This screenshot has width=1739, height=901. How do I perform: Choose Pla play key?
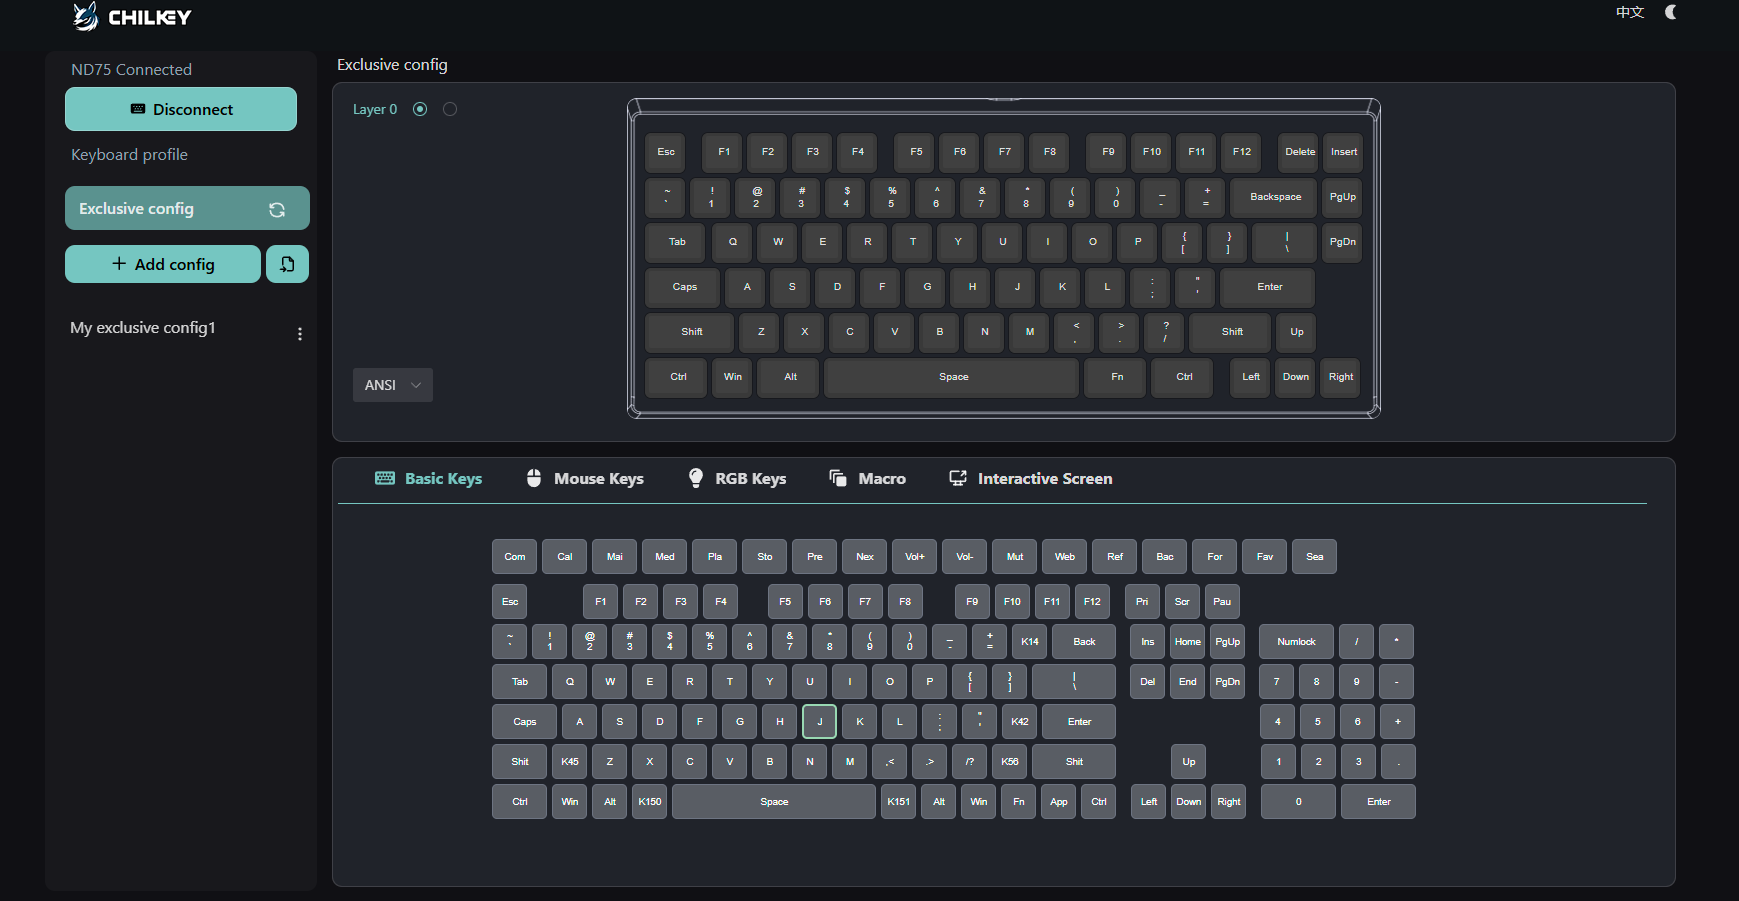coord(715,557)
